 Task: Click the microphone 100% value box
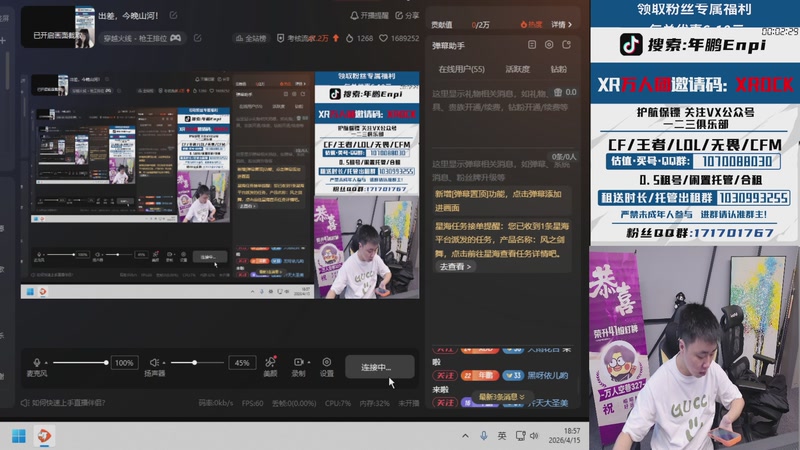click(124, 363)
